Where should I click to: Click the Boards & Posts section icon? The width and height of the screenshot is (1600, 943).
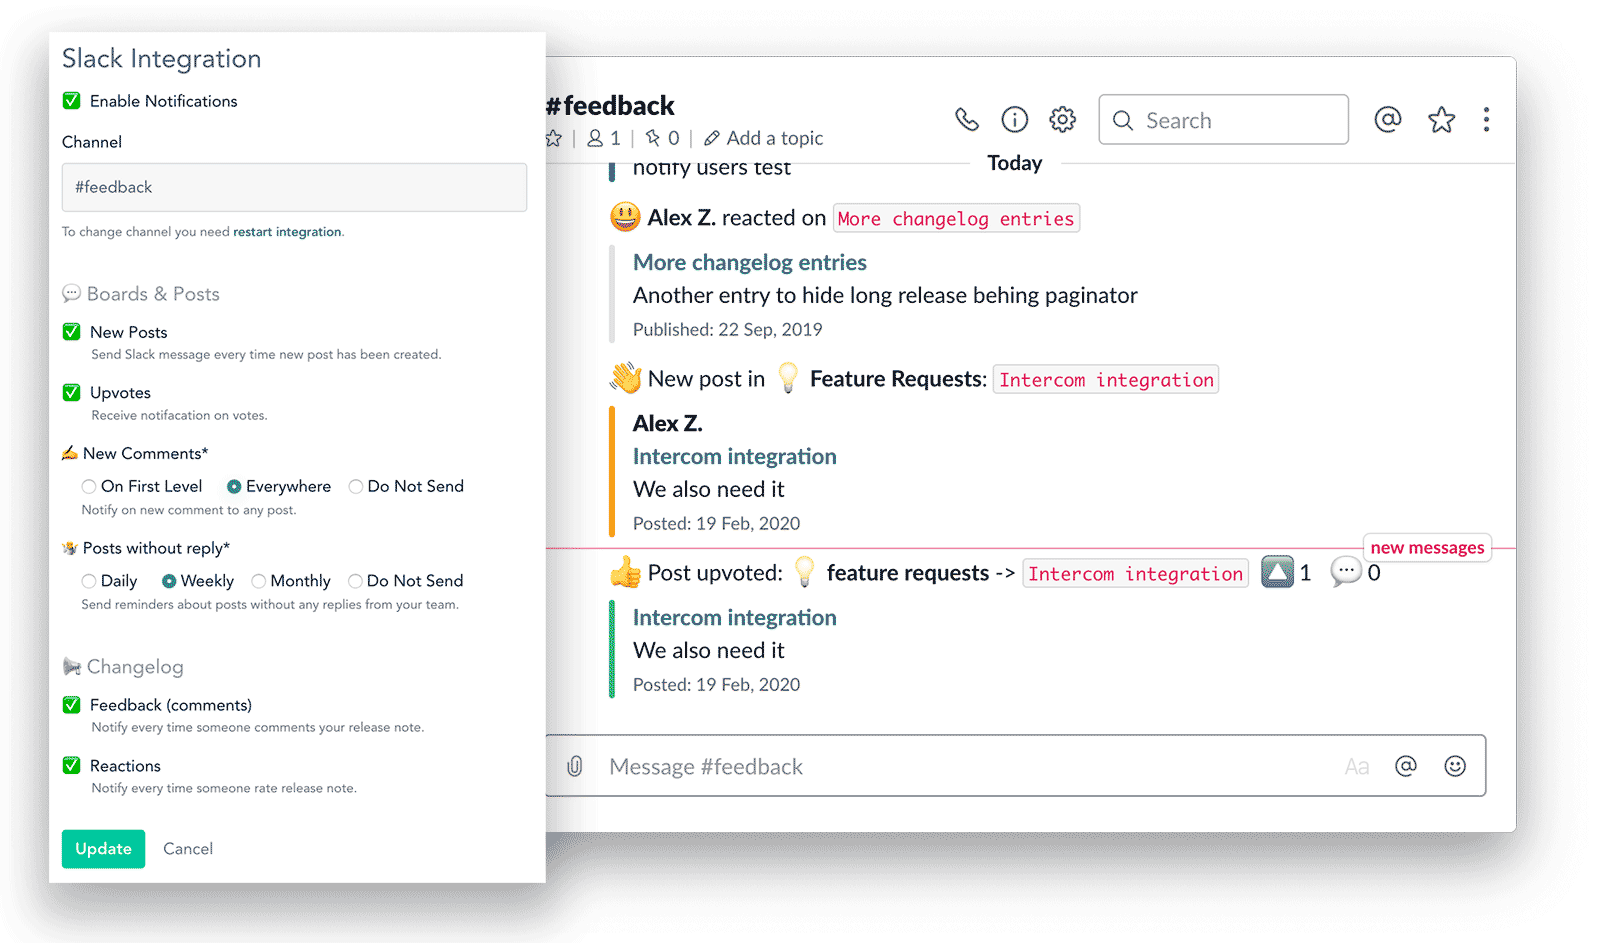[71, 294]
